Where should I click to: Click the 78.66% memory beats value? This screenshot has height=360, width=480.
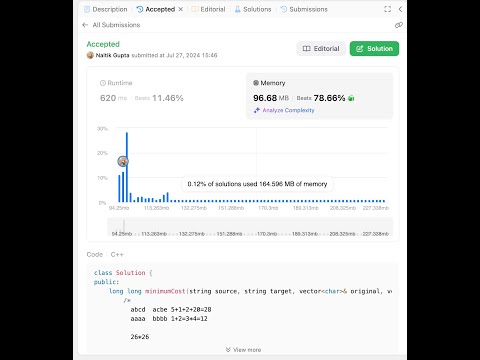coord(329,98)
